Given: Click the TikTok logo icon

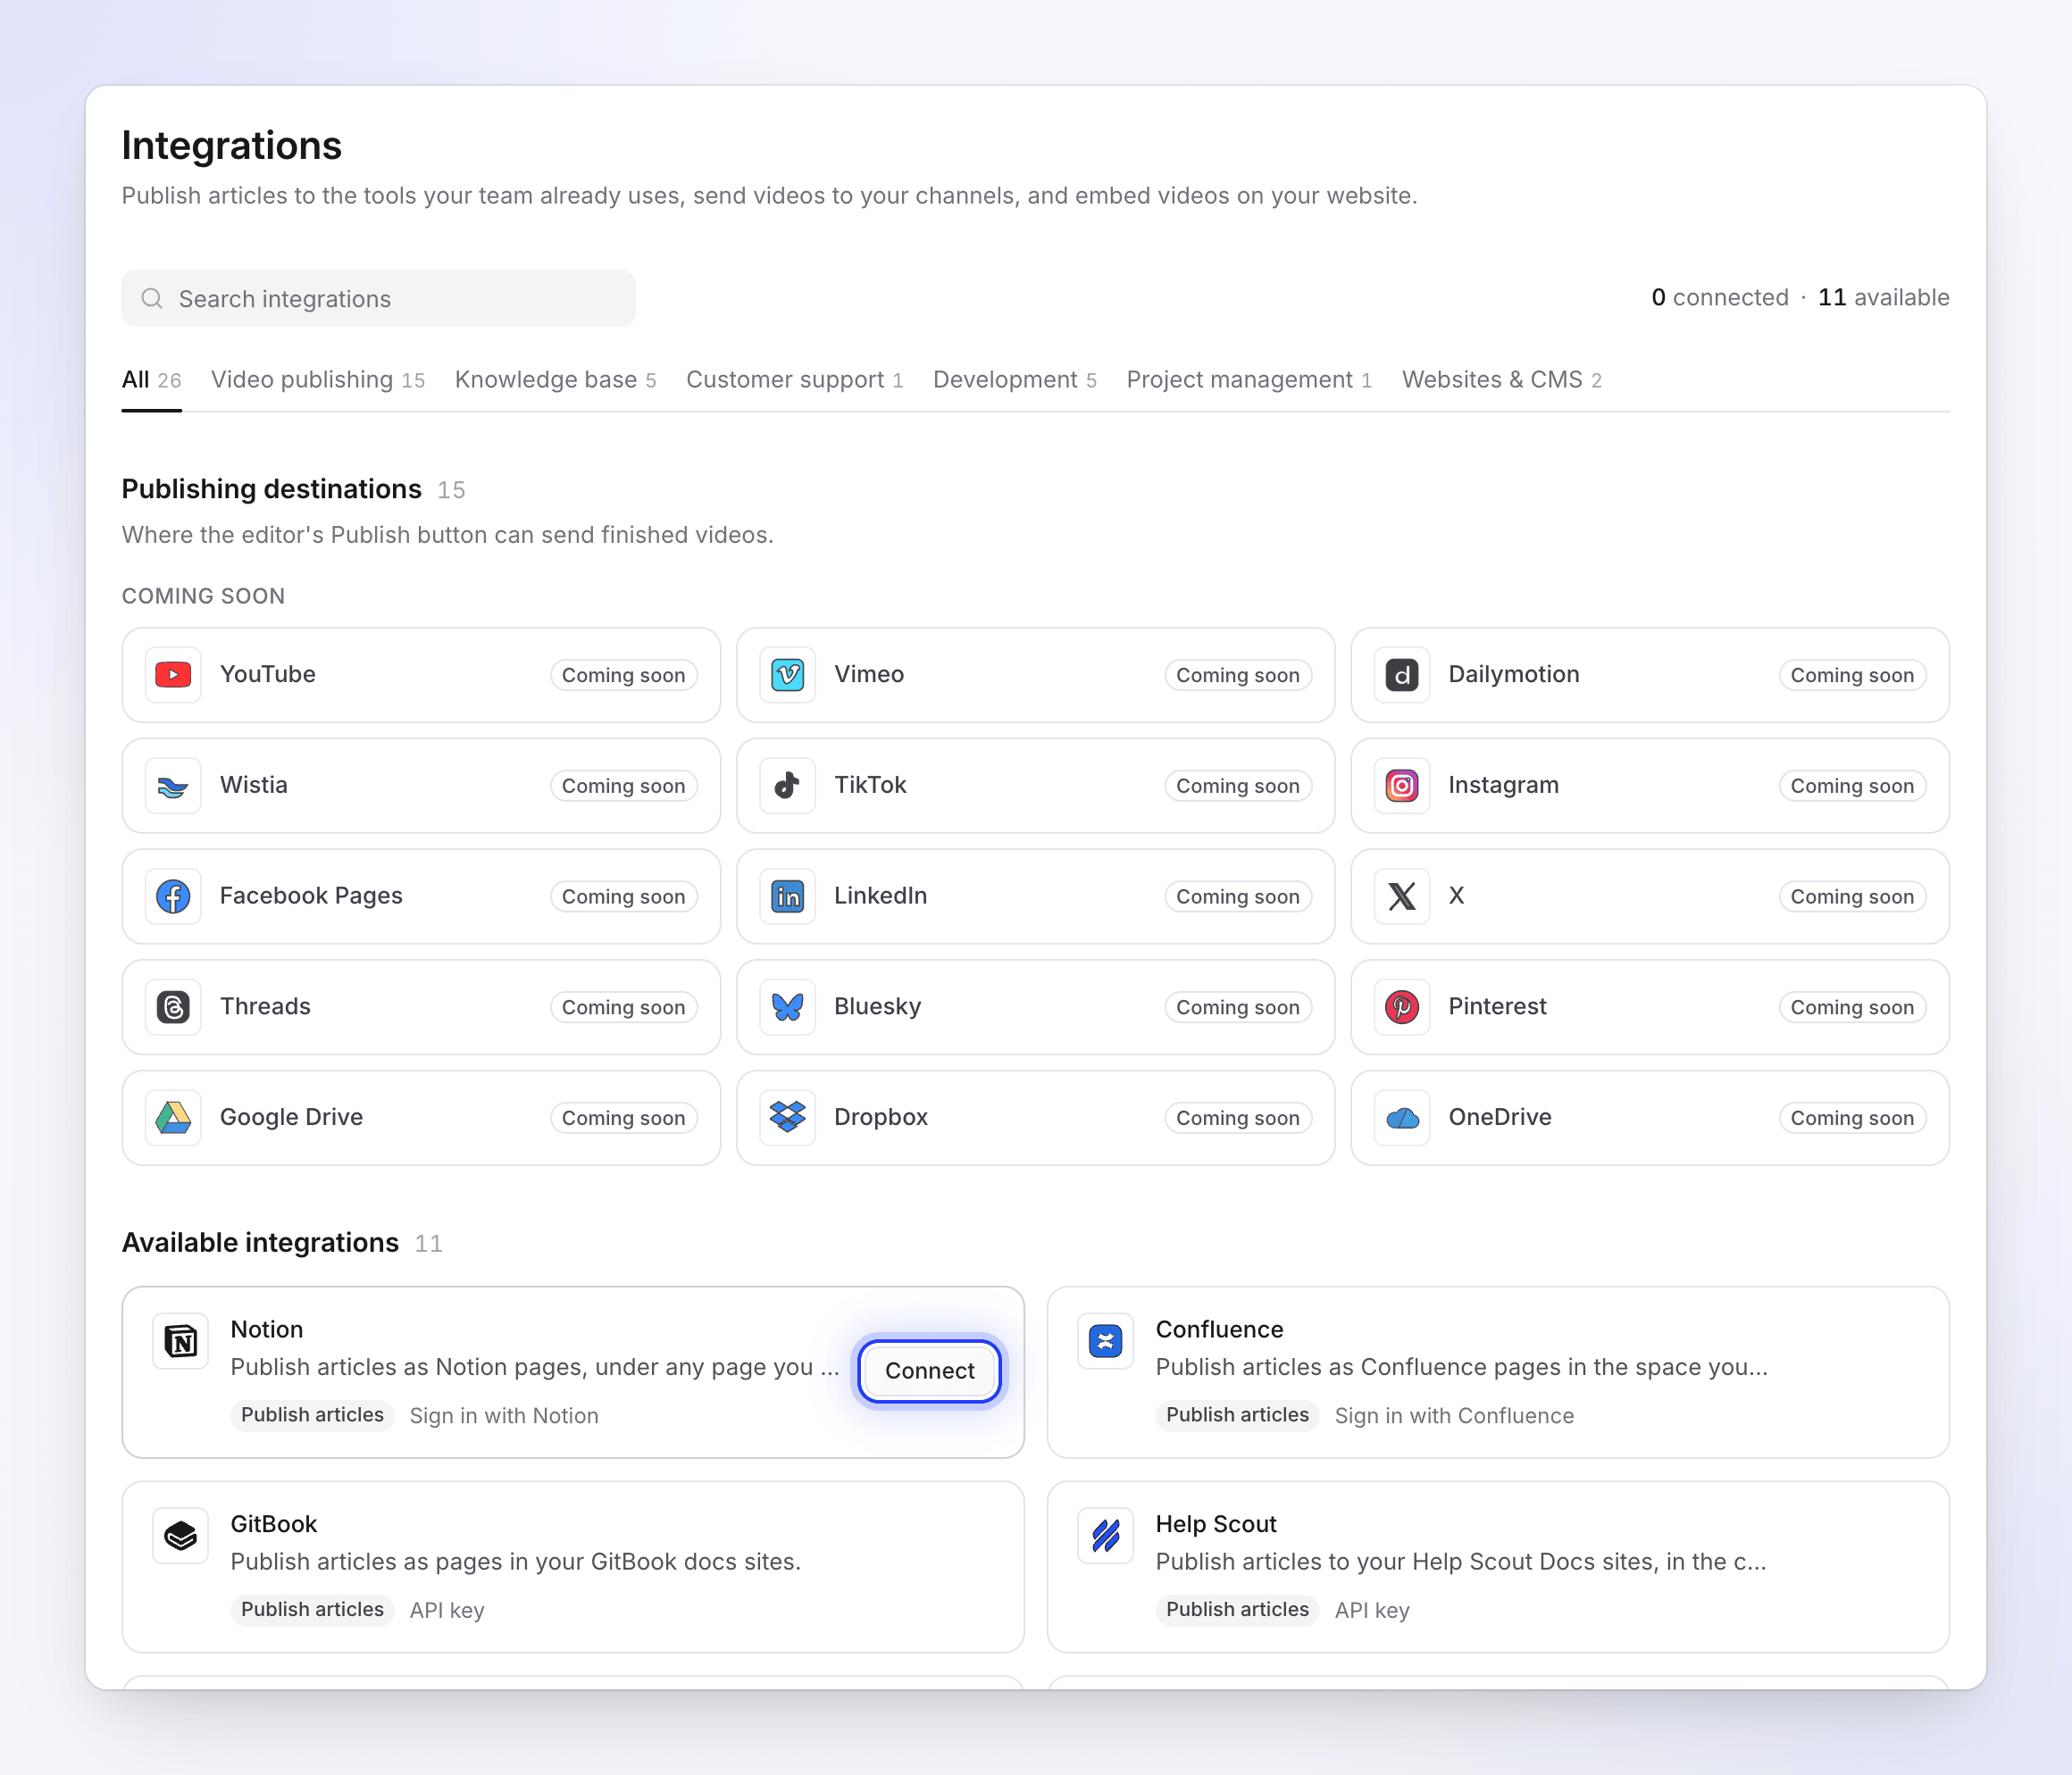Looking at the screenshot, I should 788,786.
